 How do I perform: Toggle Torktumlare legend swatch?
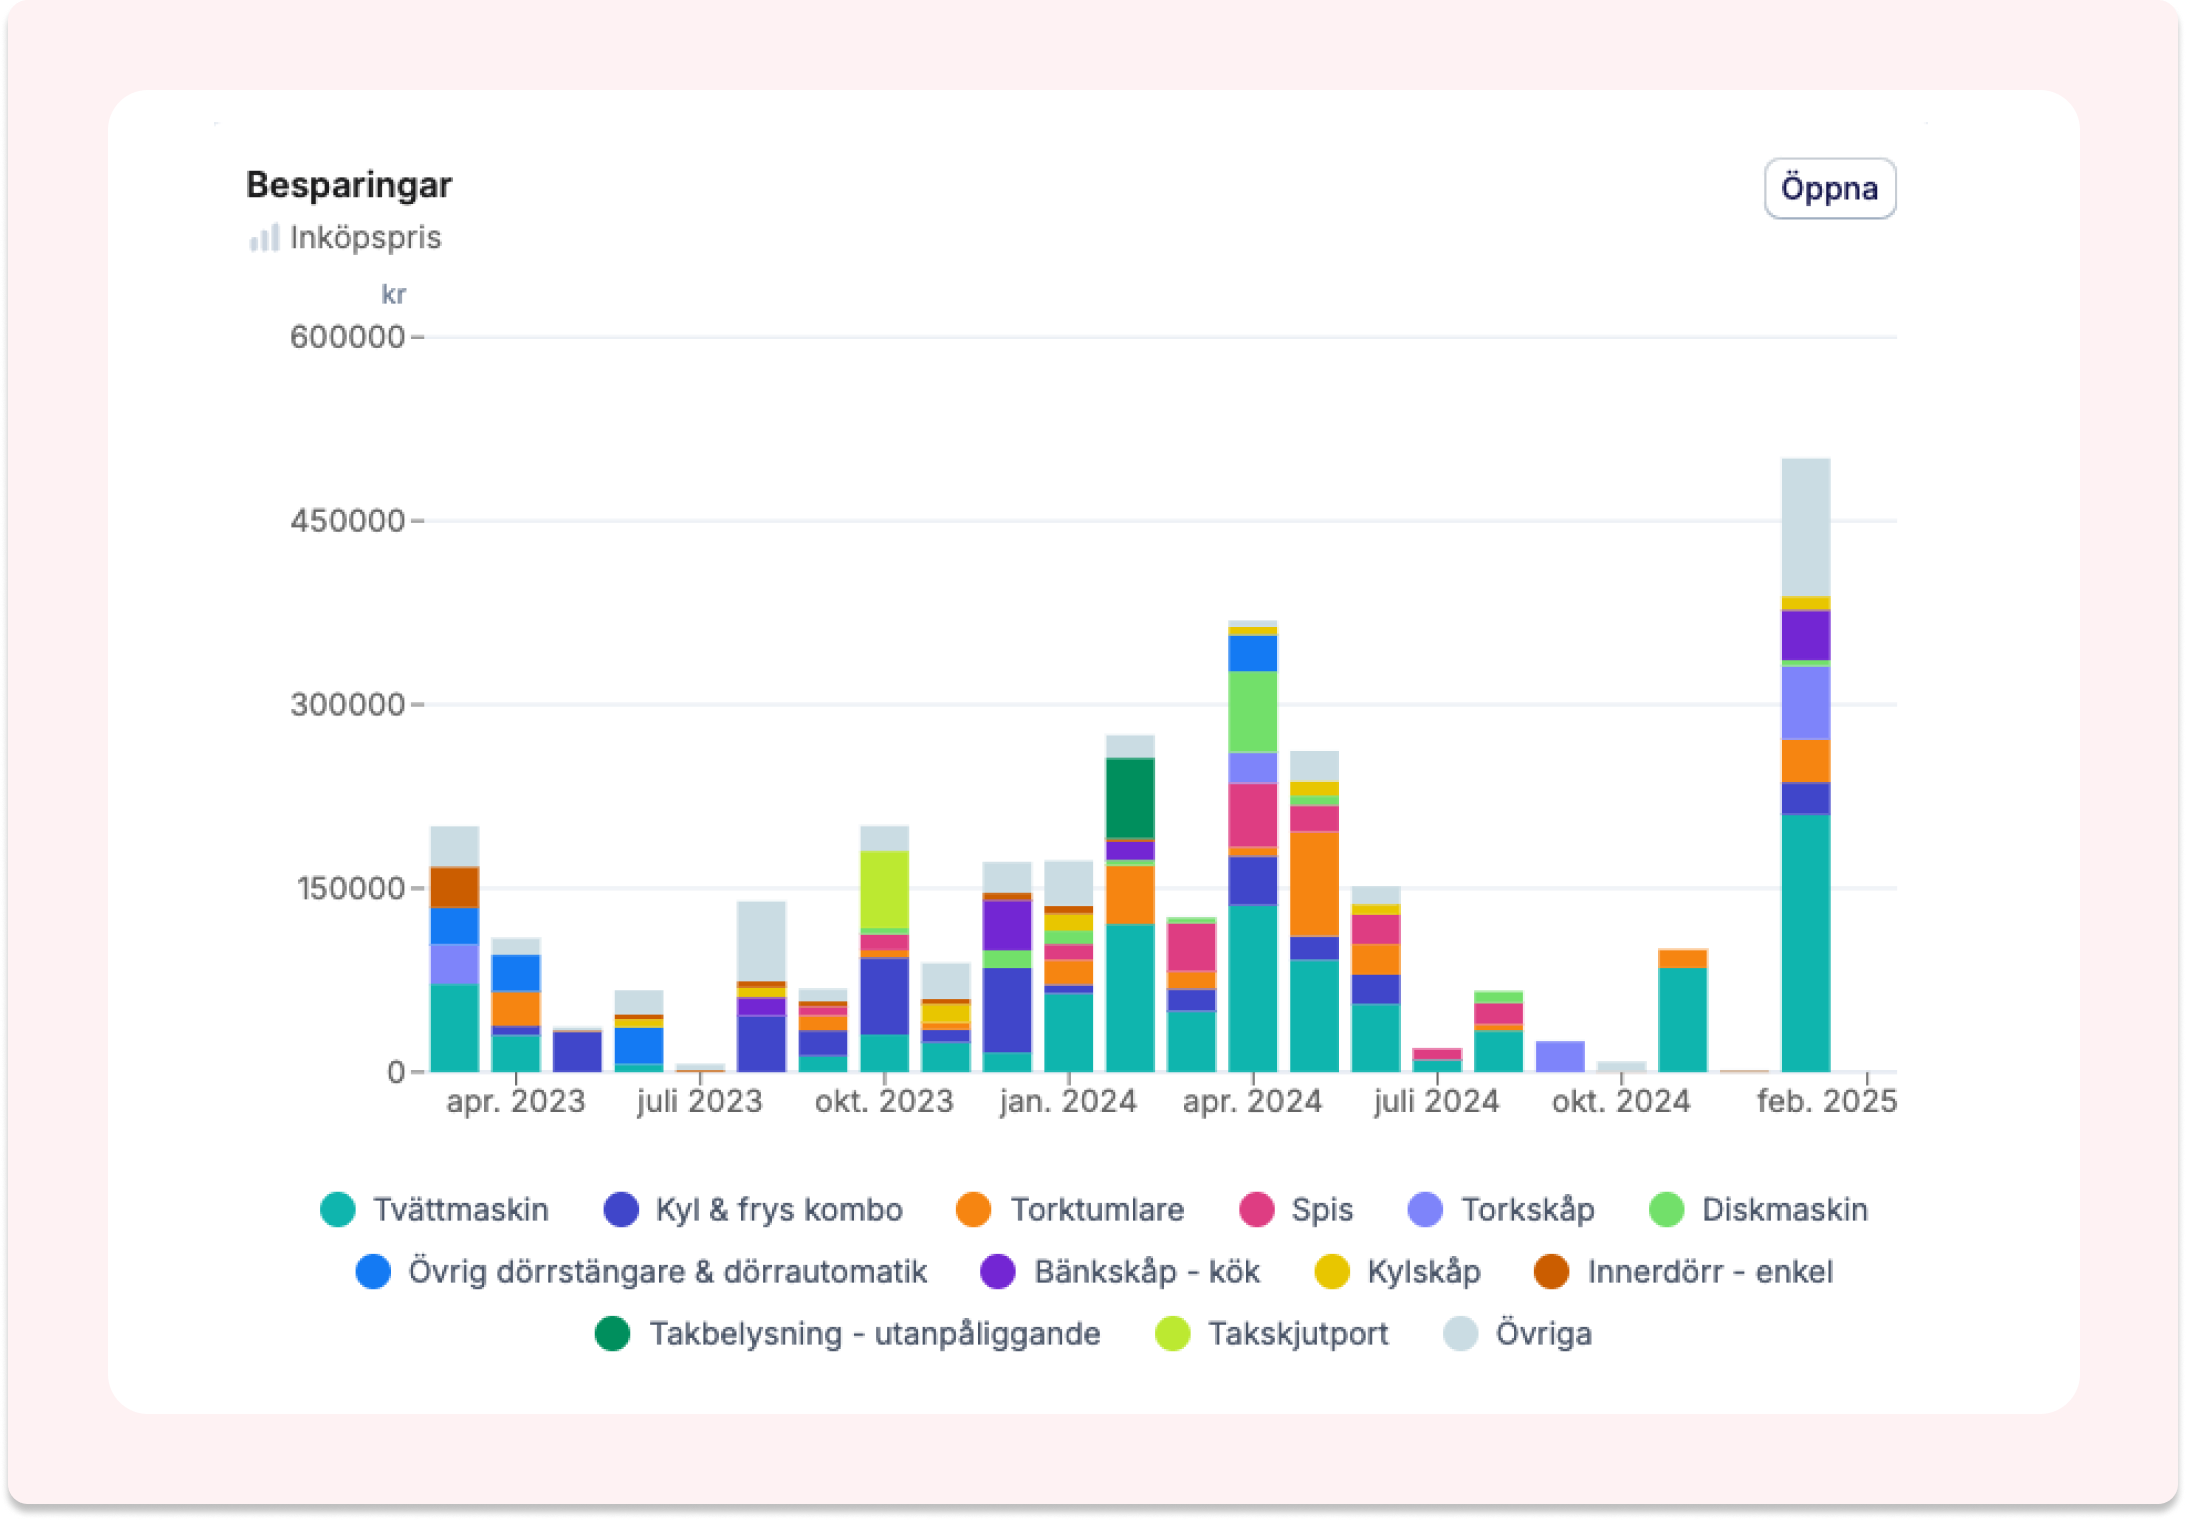[x=973, y=1209]
